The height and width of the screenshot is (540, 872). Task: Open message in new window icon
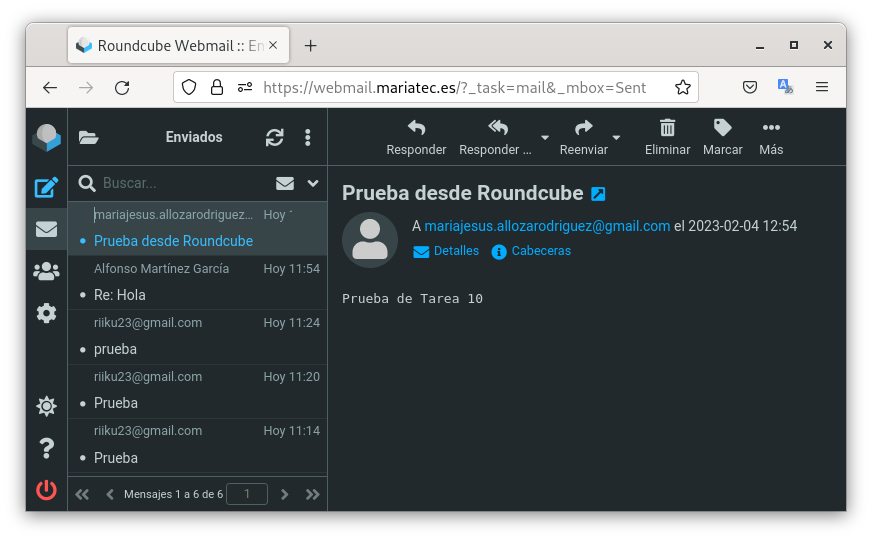(598, 194)
